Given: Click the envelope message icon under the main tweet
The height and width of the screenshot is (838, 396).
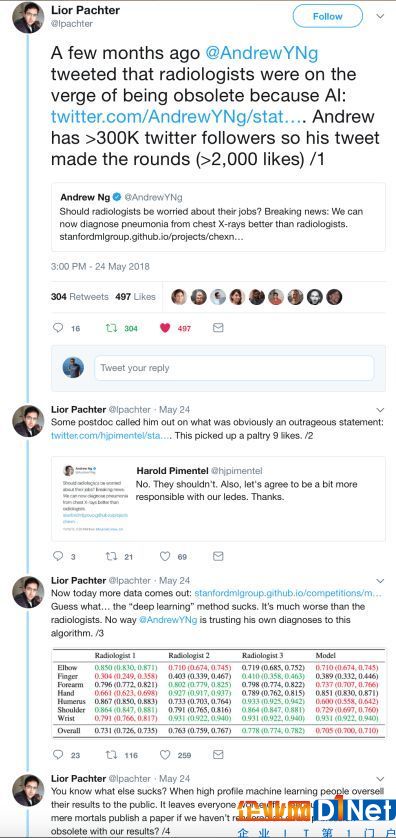Looking at the screenshot, I should (218, 328).
